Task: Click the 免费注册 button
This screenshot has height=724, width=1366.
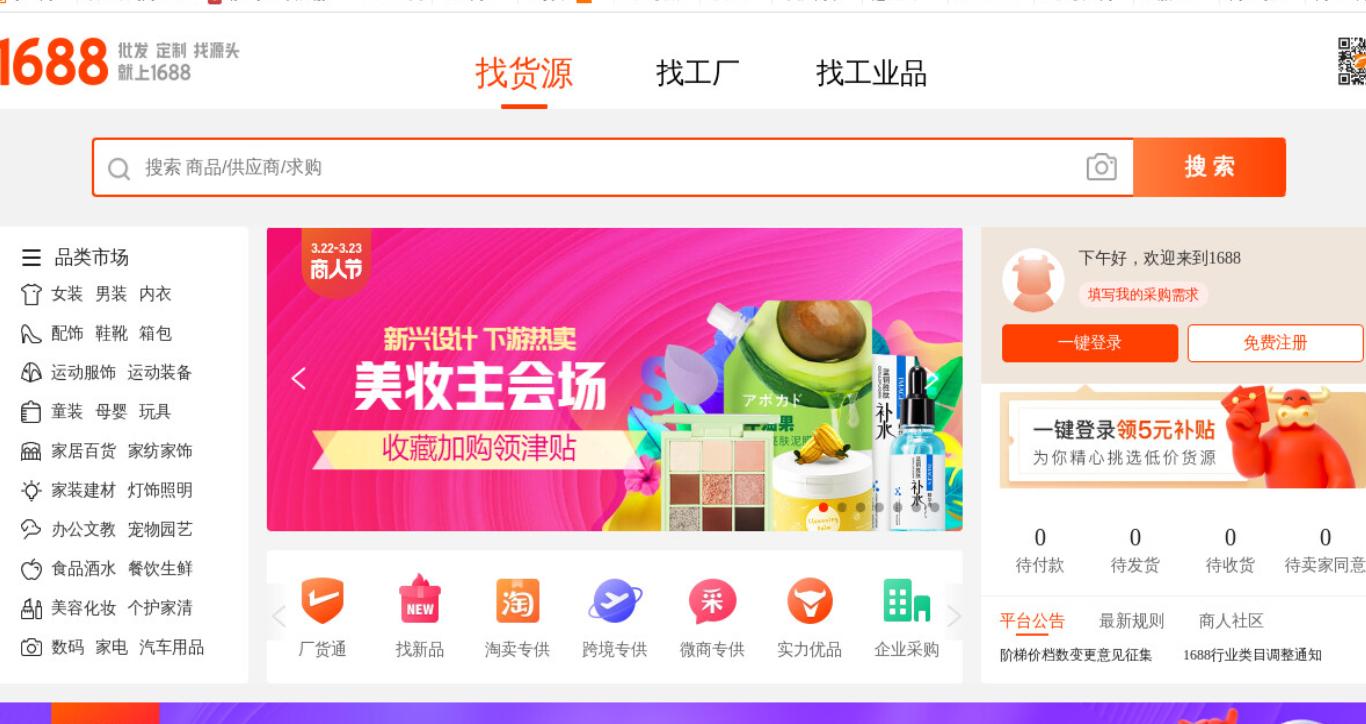Action: click(1275, 343)
